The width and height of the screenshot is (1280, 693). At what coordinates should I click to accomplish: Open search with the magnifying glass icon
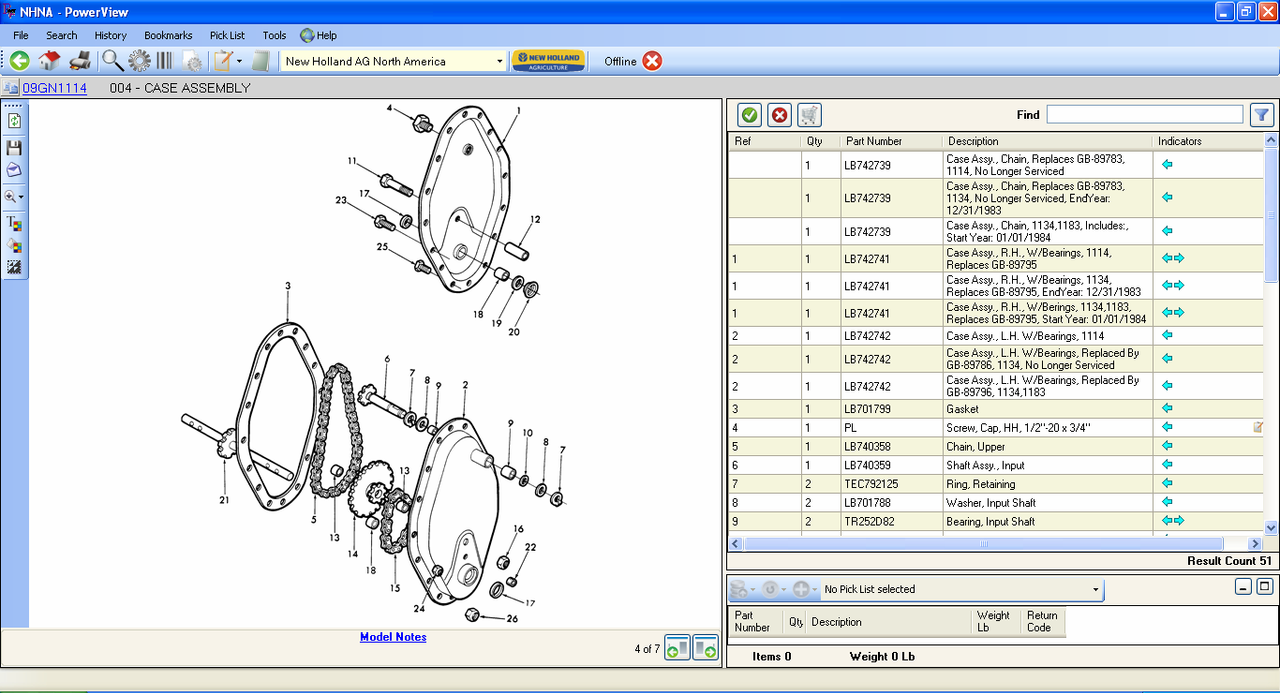click(x=112, y=61)
